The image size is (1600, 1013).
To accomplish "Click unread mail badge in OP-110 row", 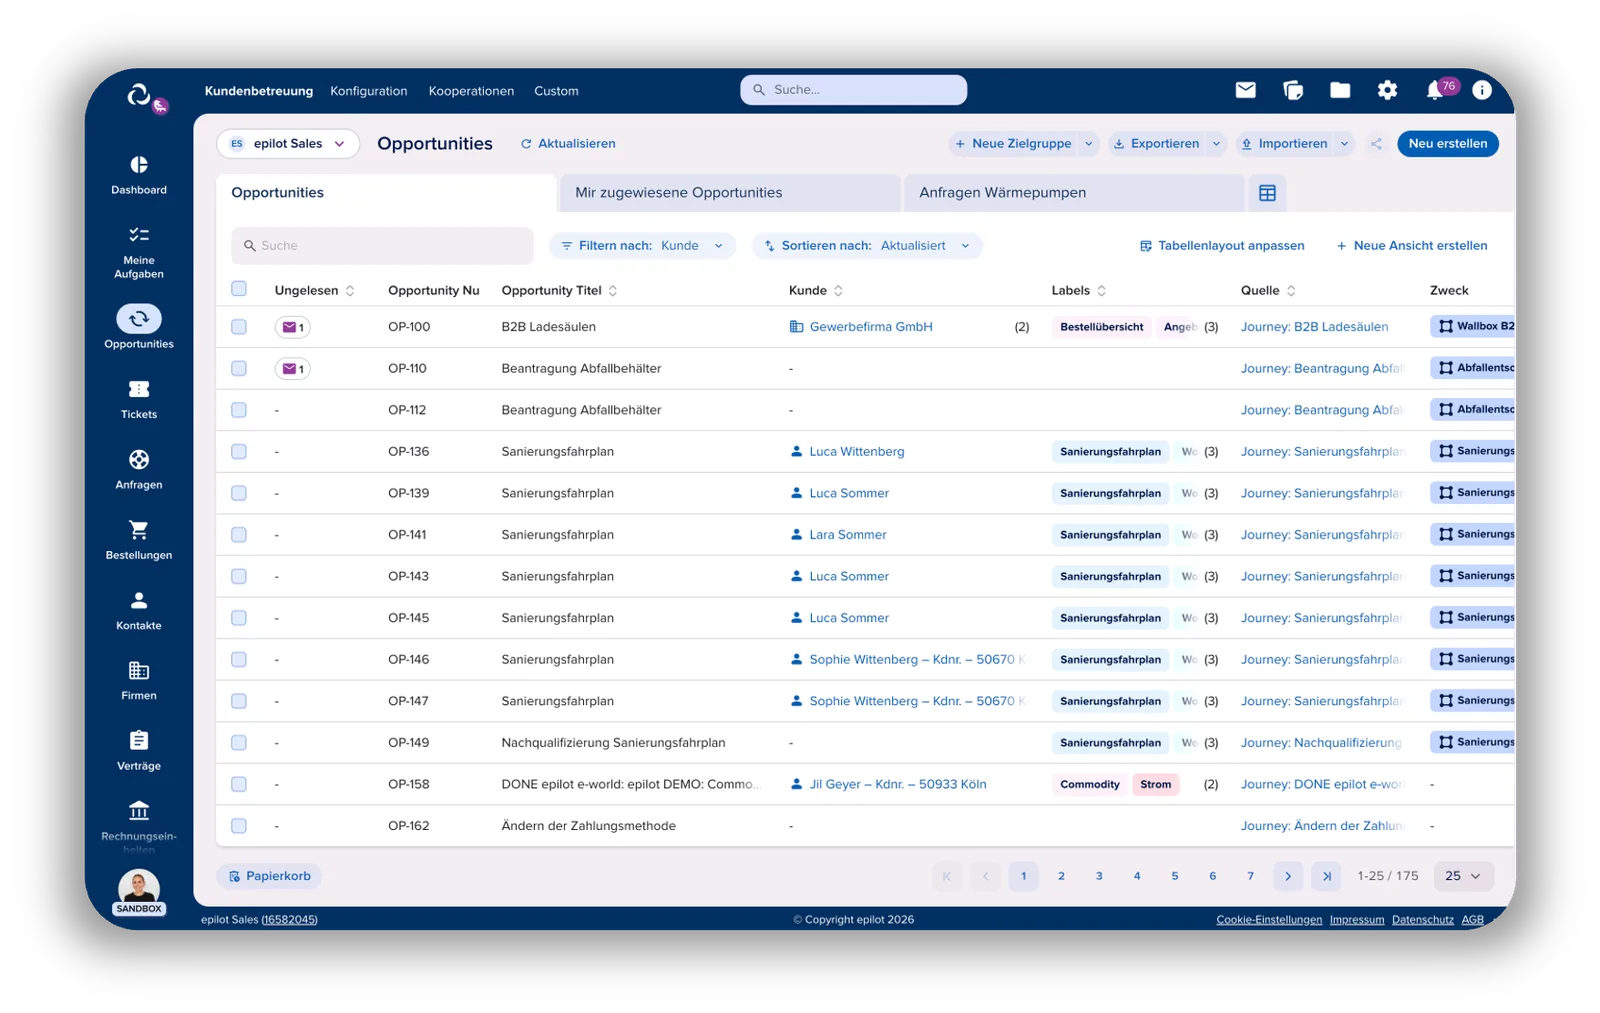I will [293, 369].
